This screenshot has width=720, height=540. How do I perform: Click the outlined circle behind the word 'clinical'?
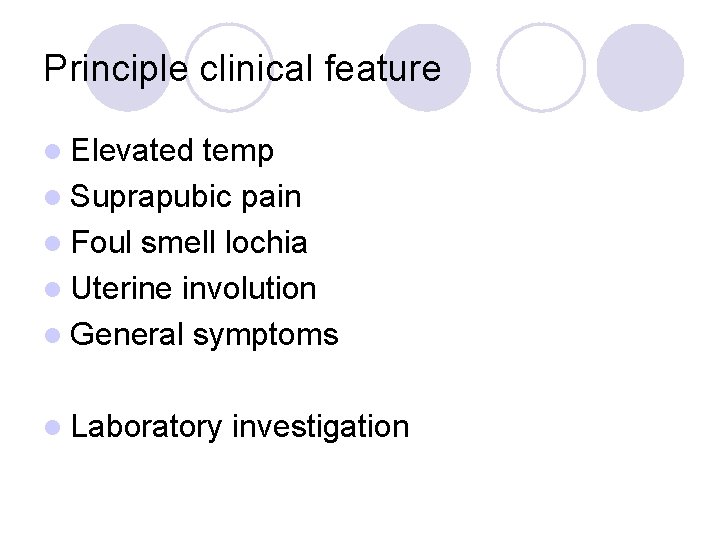point(229,66)
